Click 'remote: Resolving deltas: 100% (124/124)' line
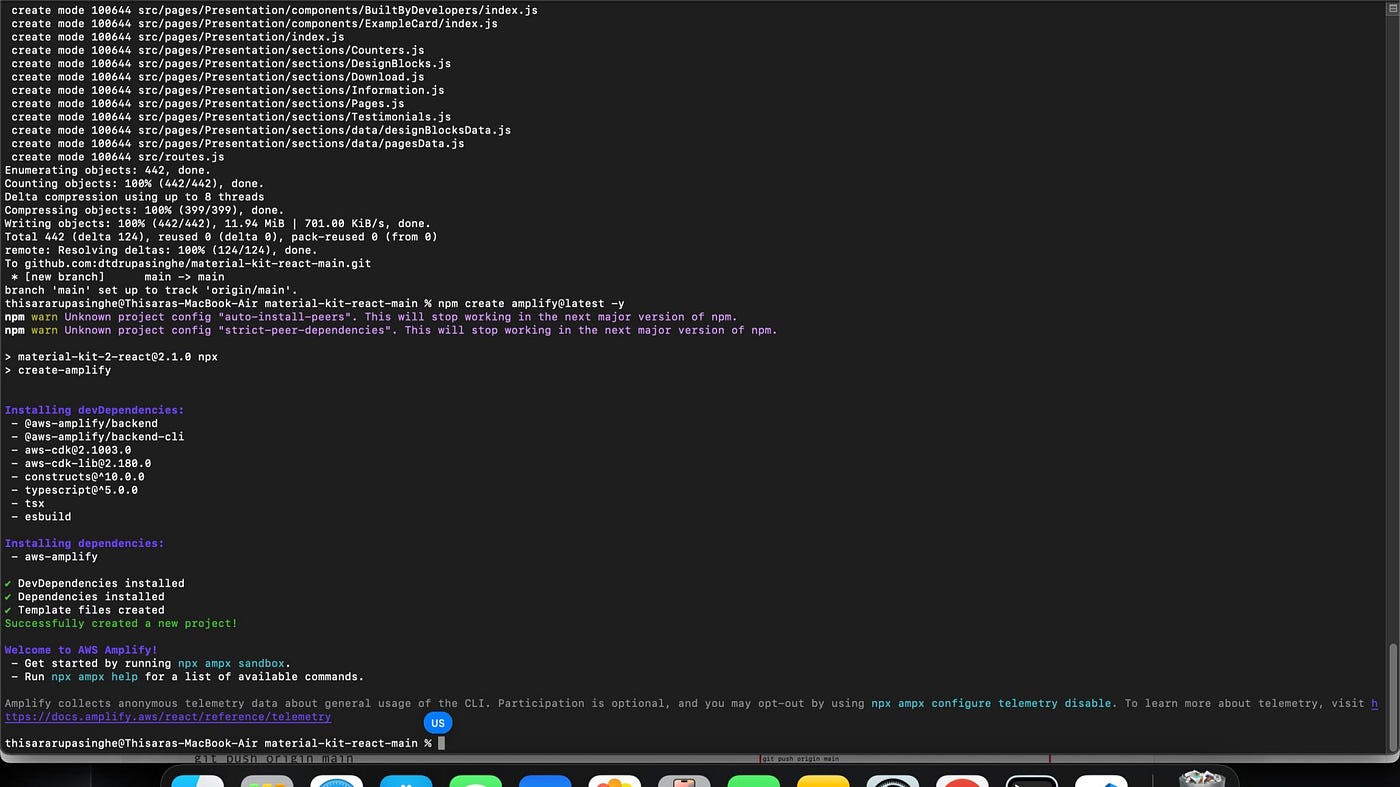Screen dimensions: 1400x787 [161, 250]
